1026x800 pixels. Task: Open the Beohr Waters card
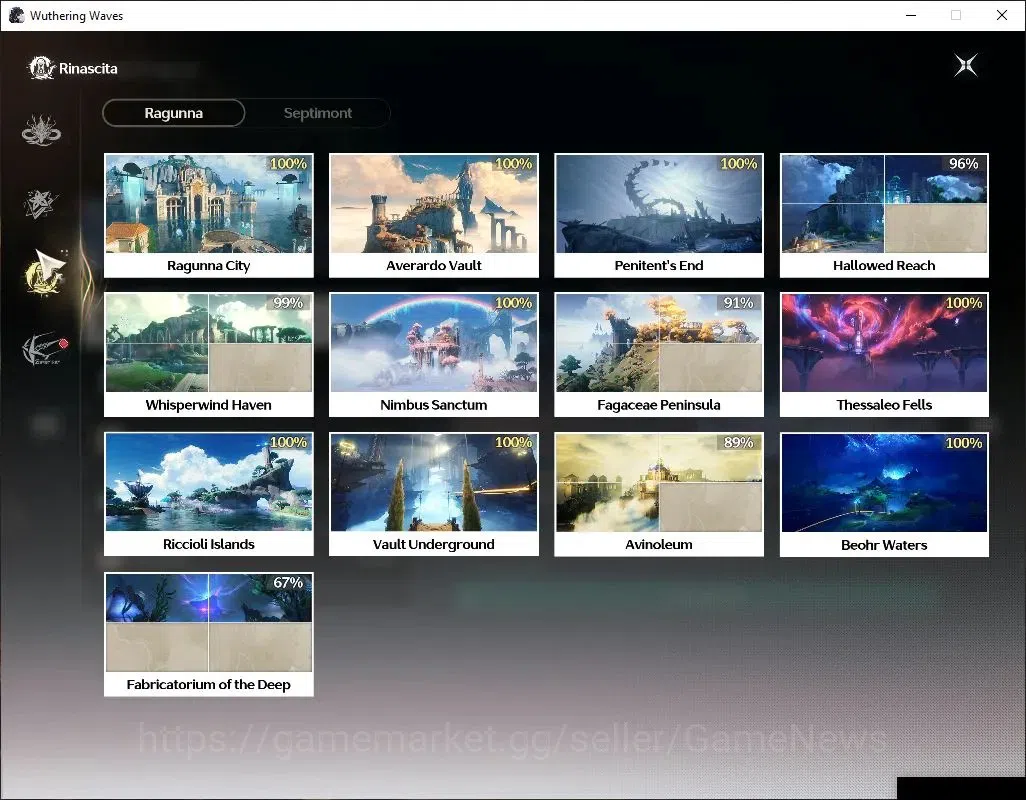point(884,495)
